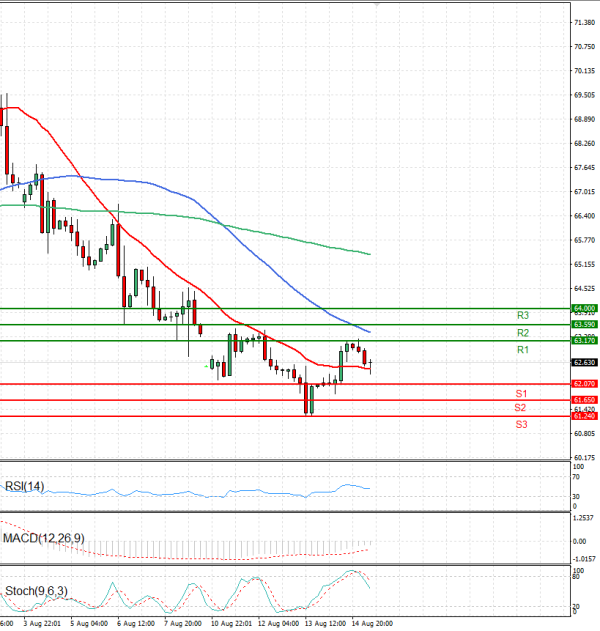
Task: Click the RSI 70 level value
Action: click(x=576, y=477)
